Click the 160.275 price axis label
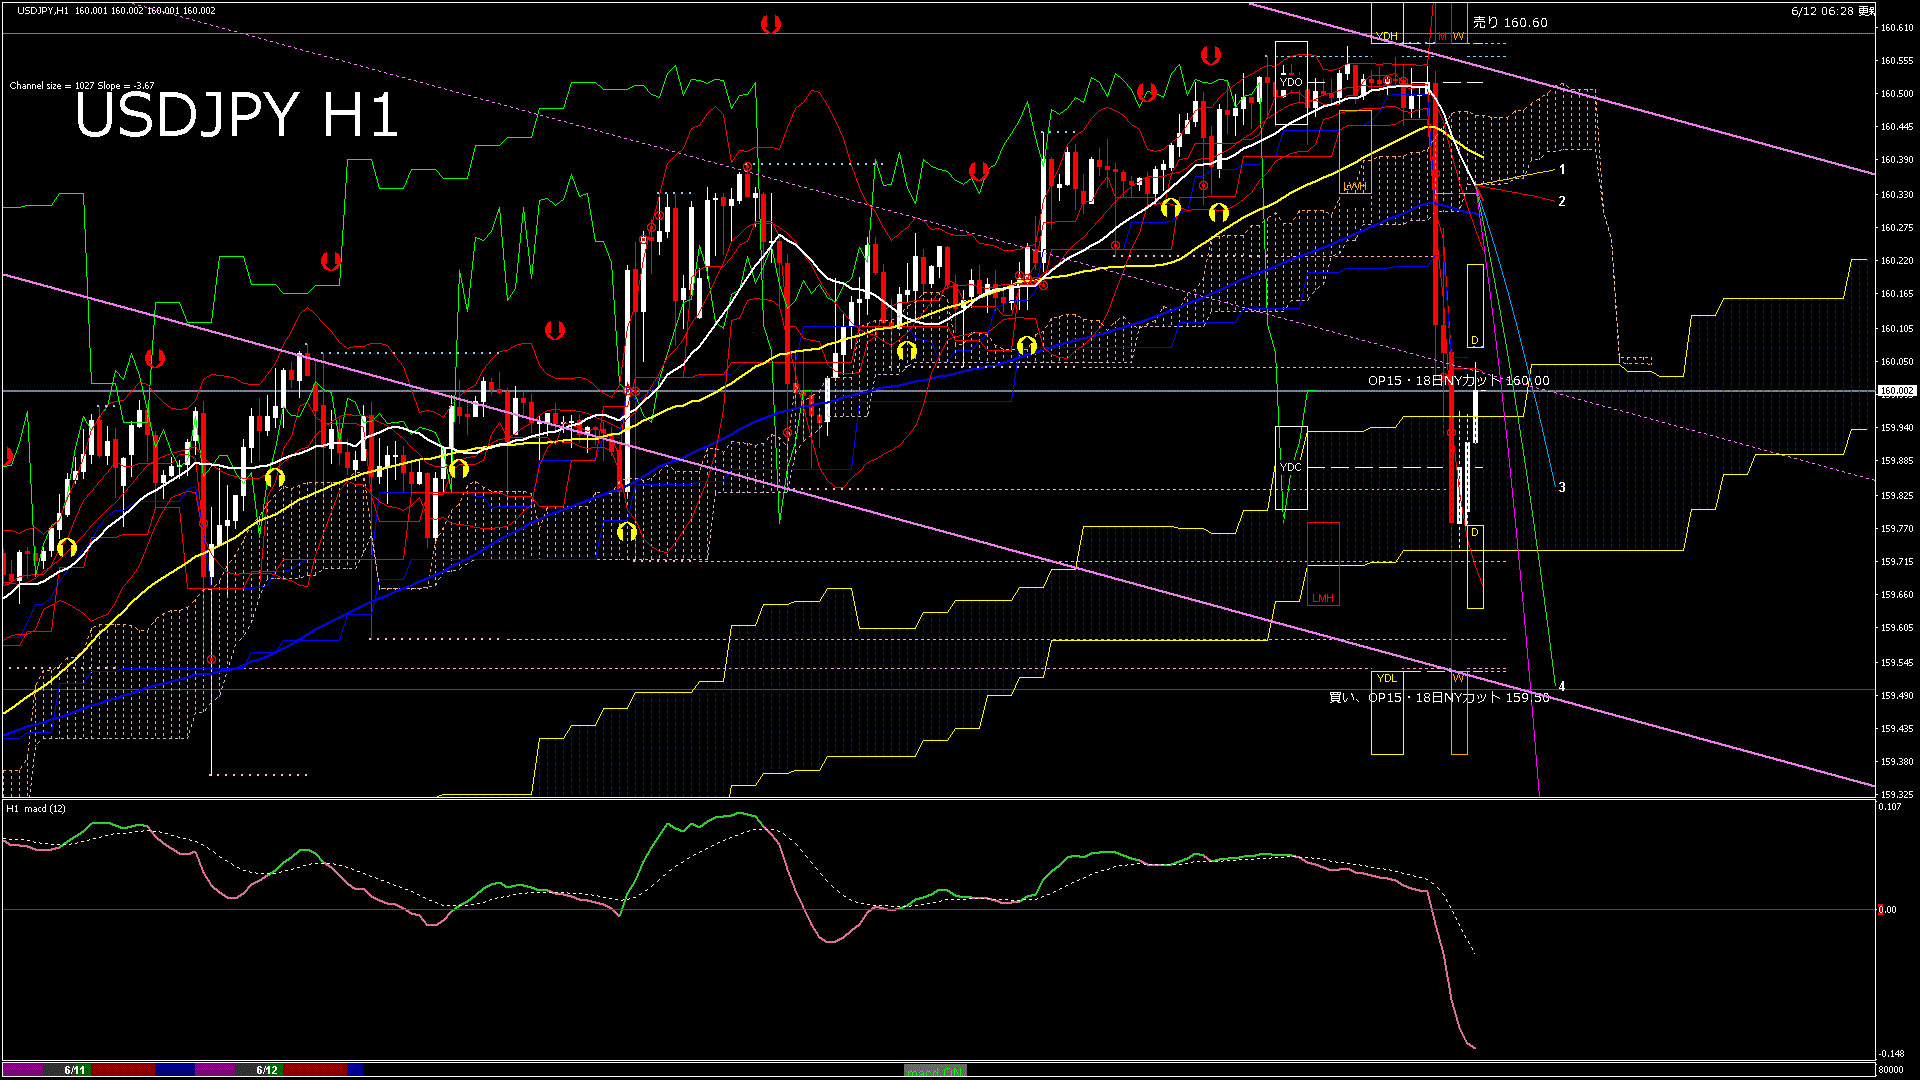This screenshot has width=1920, height=1080. 1897,228
